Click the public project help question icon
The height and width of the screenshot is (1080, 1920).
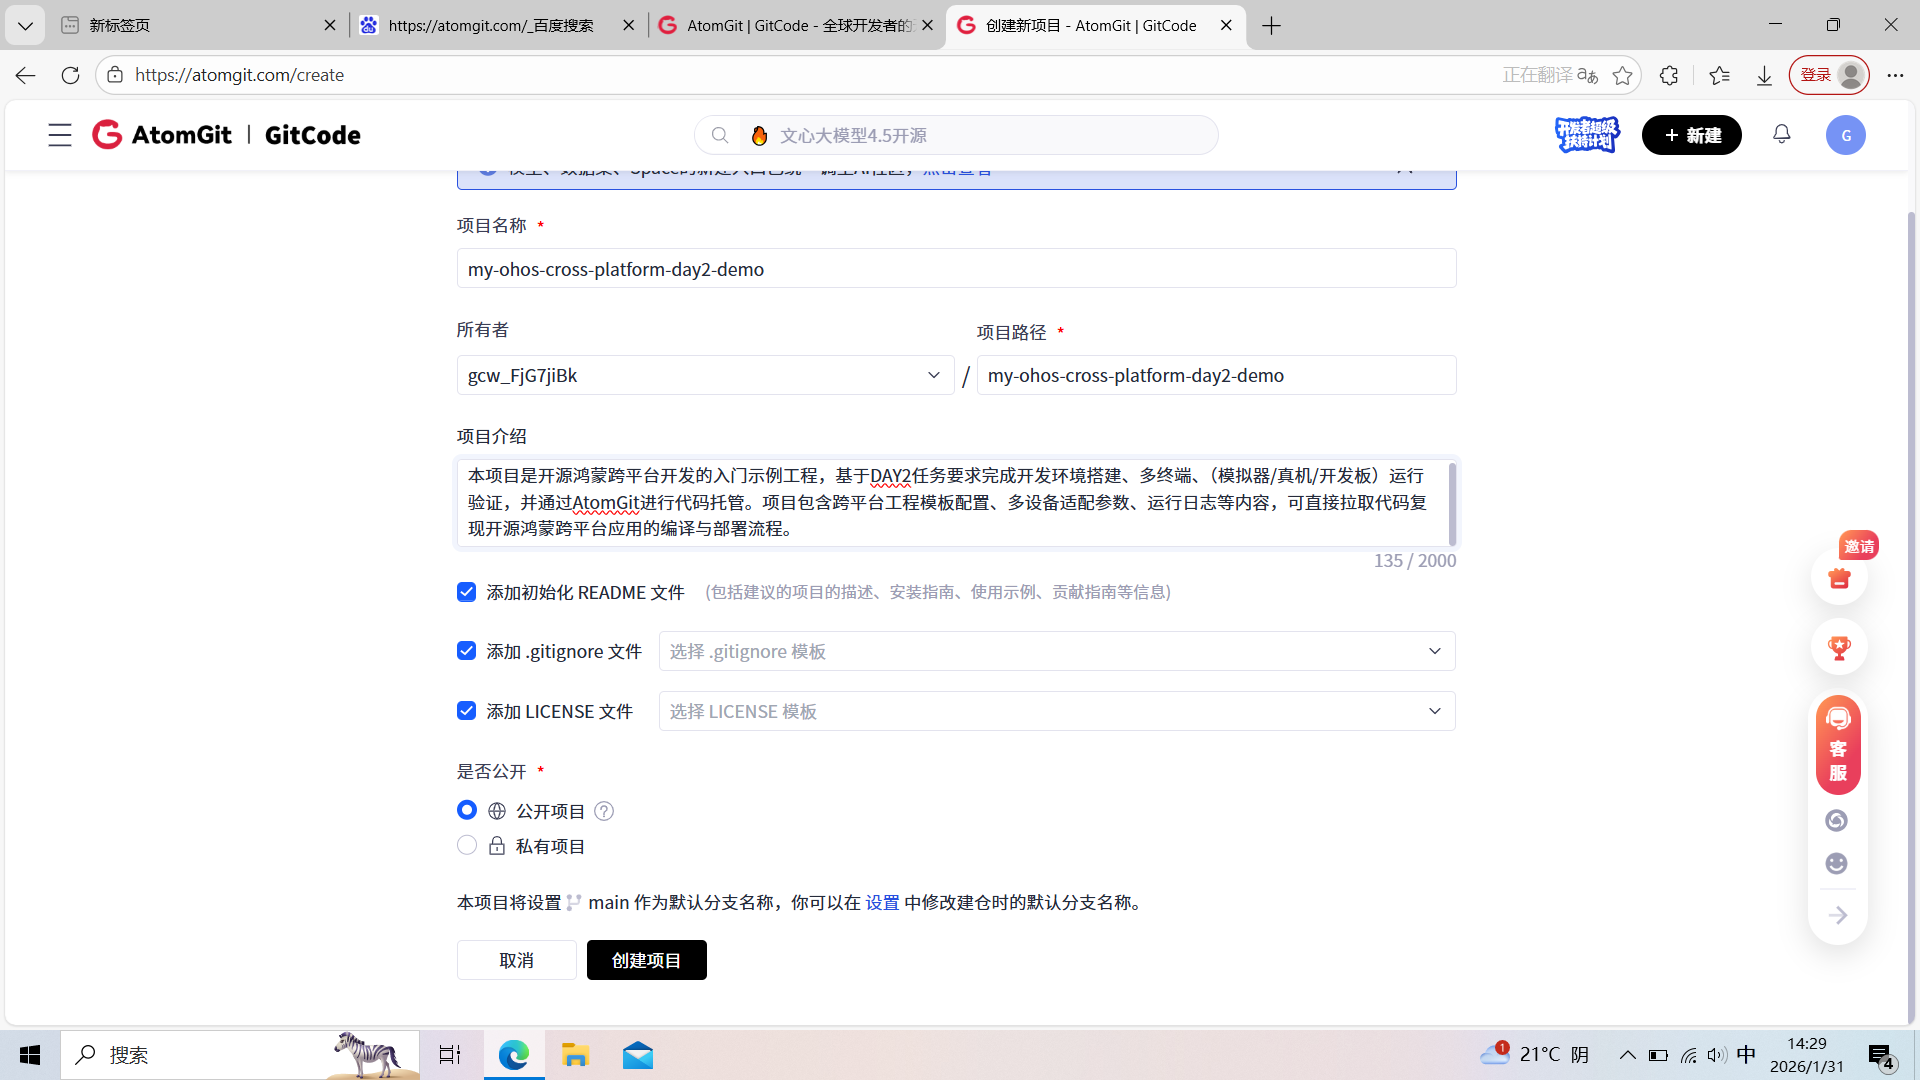click(x=604, y=811)
